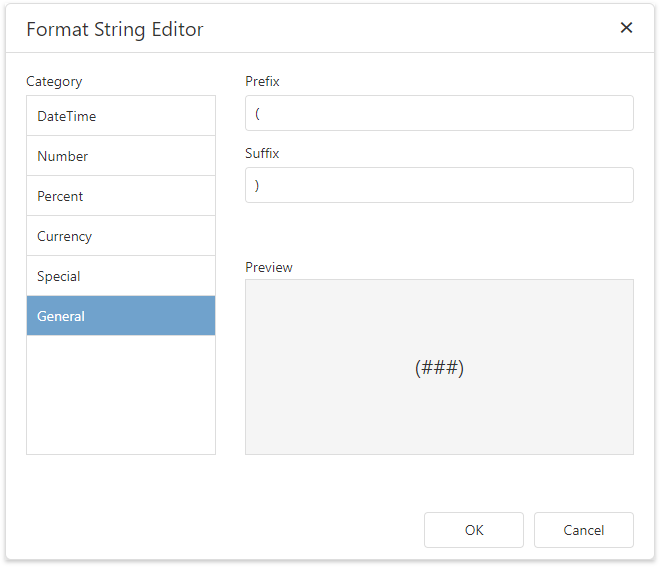Click the Category heading label

pyautogui.click(x=54, y=82)
